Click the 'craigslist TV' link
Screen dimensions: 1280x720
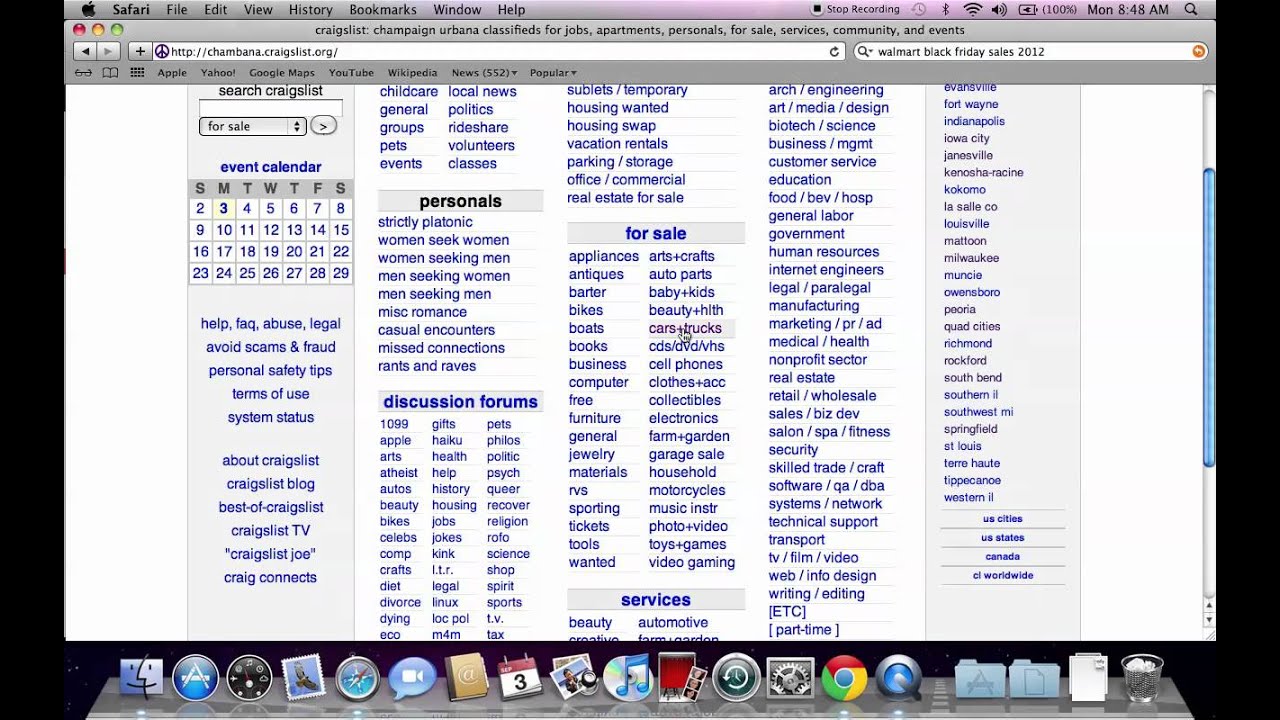[x=271, y=531]
